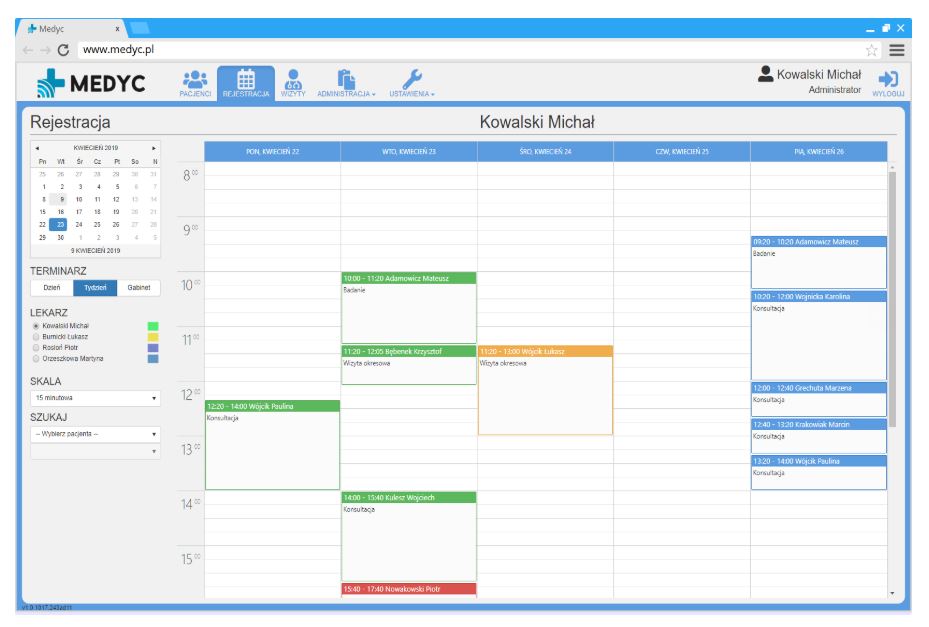Bookmark page with the star icon
929x627 pixels.
873,49
